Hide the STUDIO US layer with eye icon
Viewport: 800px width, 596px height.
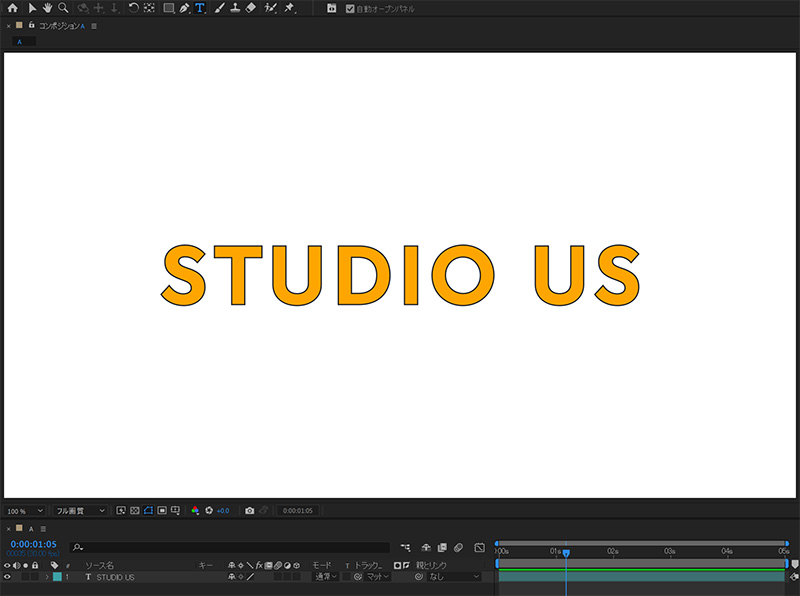point(7,577)
